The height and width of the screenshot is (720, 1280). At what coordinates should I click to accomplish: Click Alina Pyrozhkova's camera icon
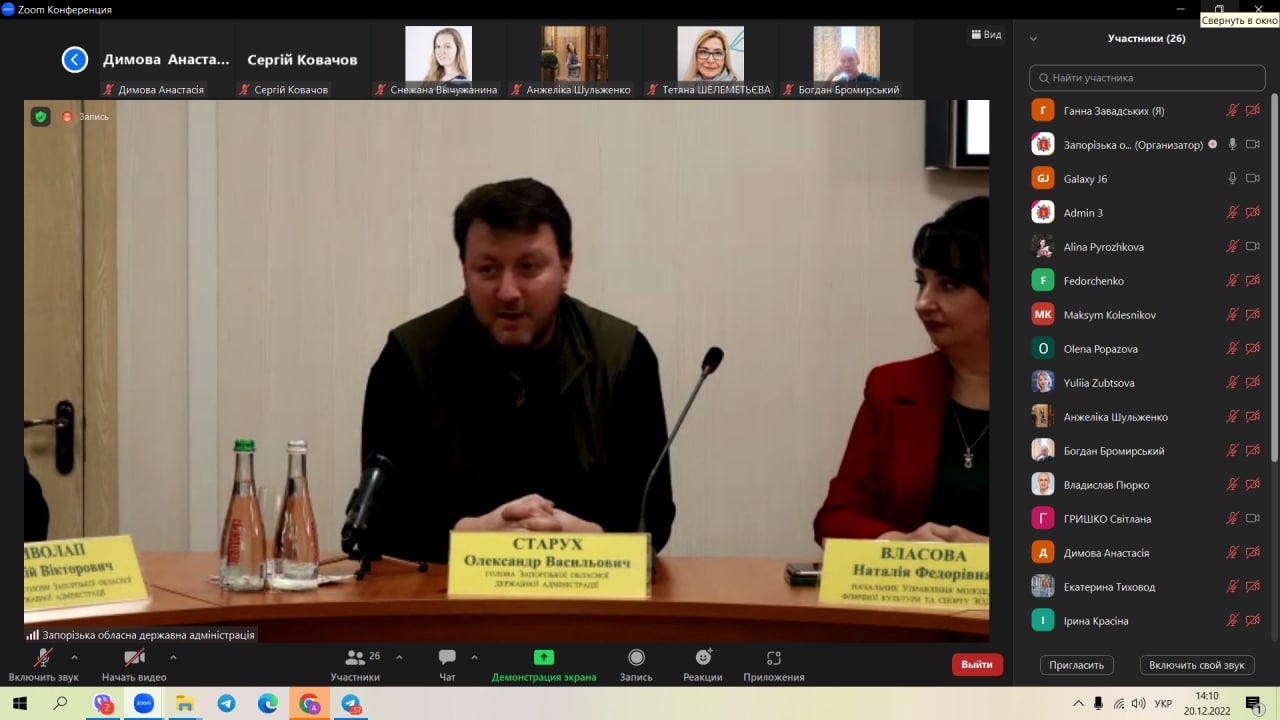click(x=1252, y=247)
